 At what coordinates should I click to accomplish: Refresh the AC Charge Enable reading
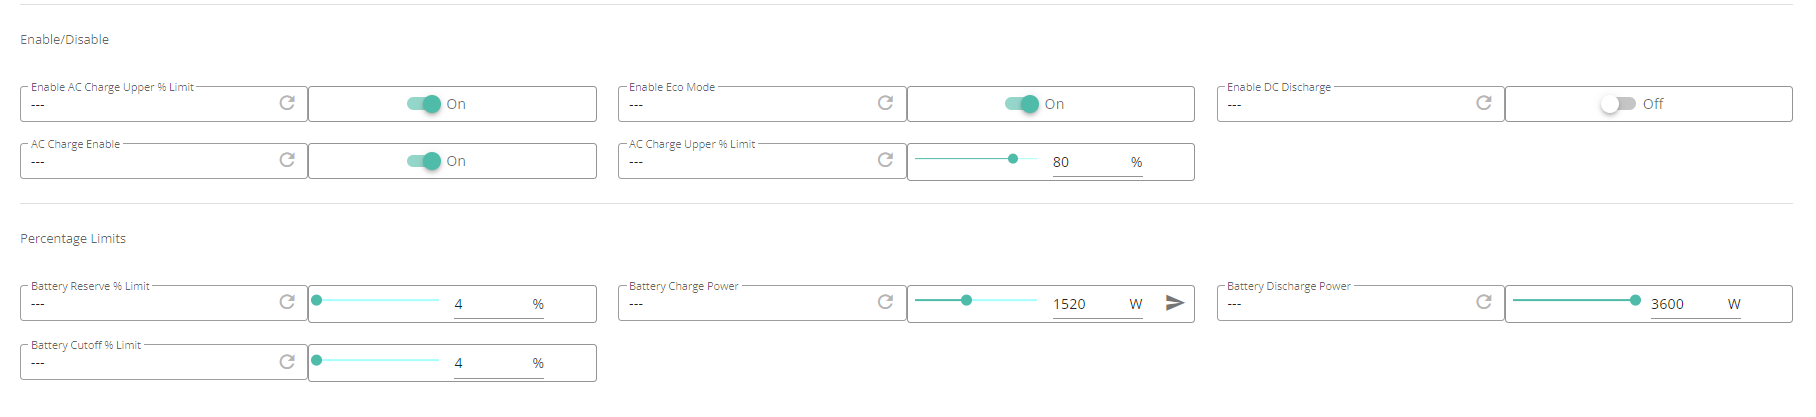point(287,160)
